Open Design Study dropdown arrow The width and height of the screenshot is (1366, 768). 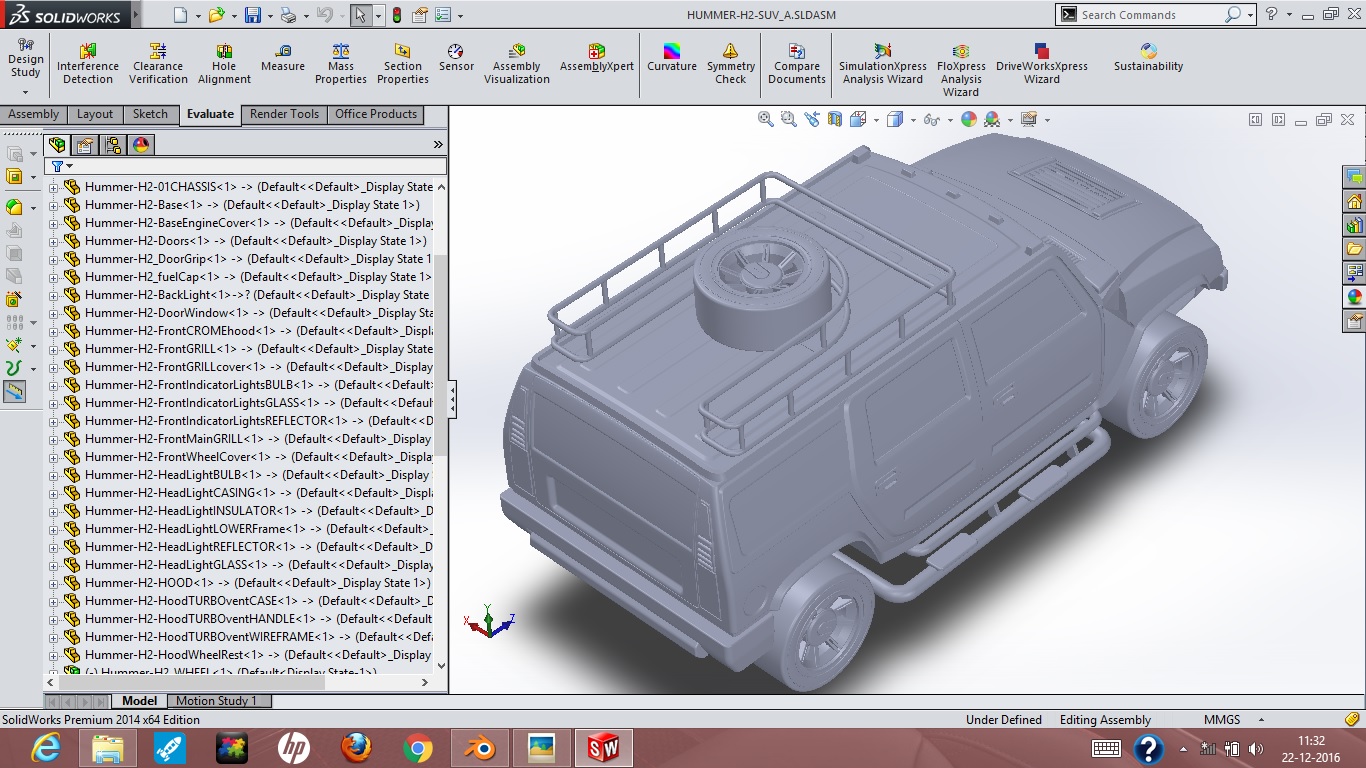[x=25, y=93]
